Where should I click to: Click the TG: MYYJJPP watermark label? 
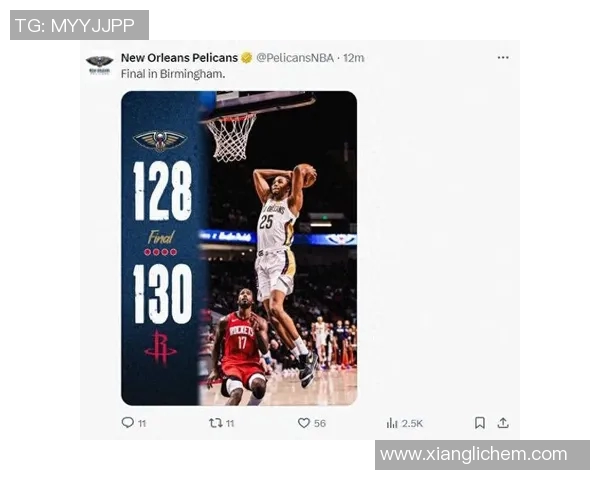coord(79,25)
